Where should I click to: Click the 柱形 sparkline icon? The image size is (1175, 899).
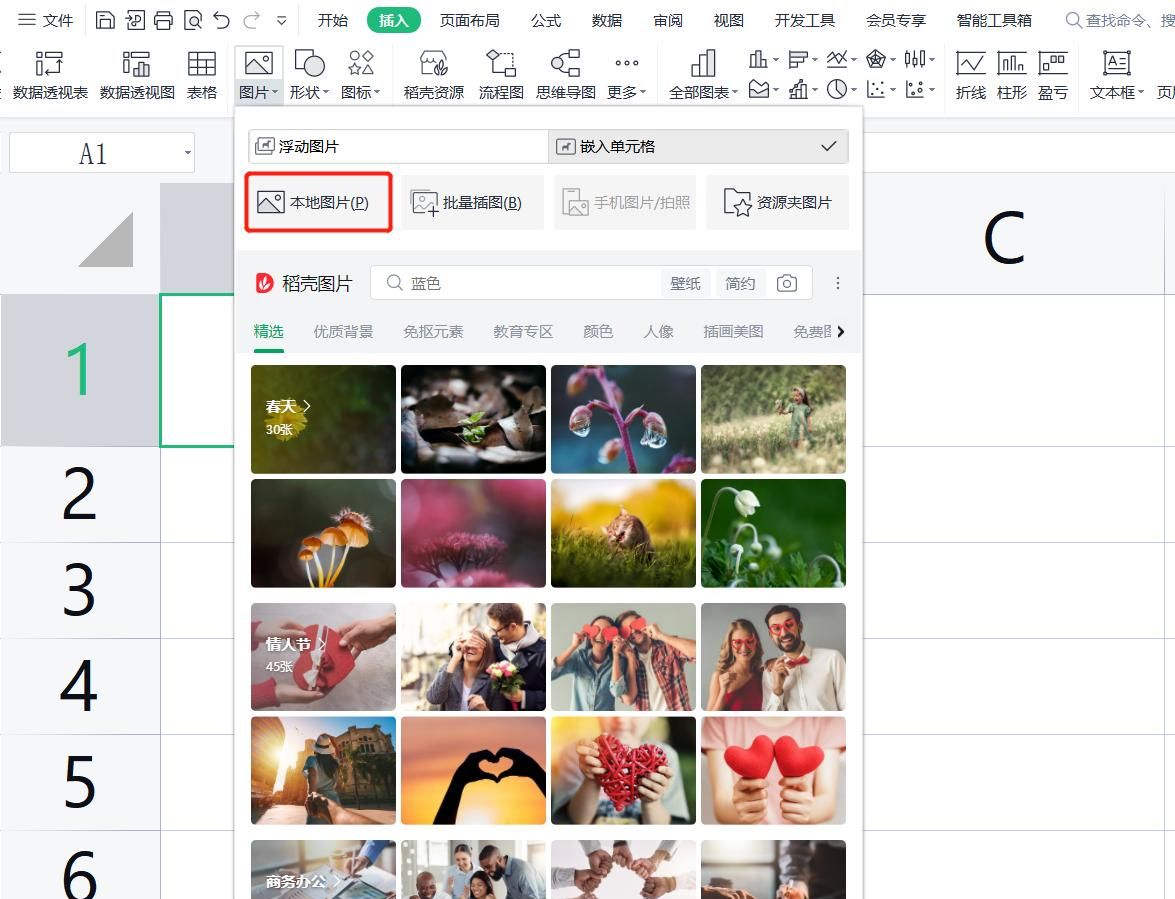(1012, 75)
